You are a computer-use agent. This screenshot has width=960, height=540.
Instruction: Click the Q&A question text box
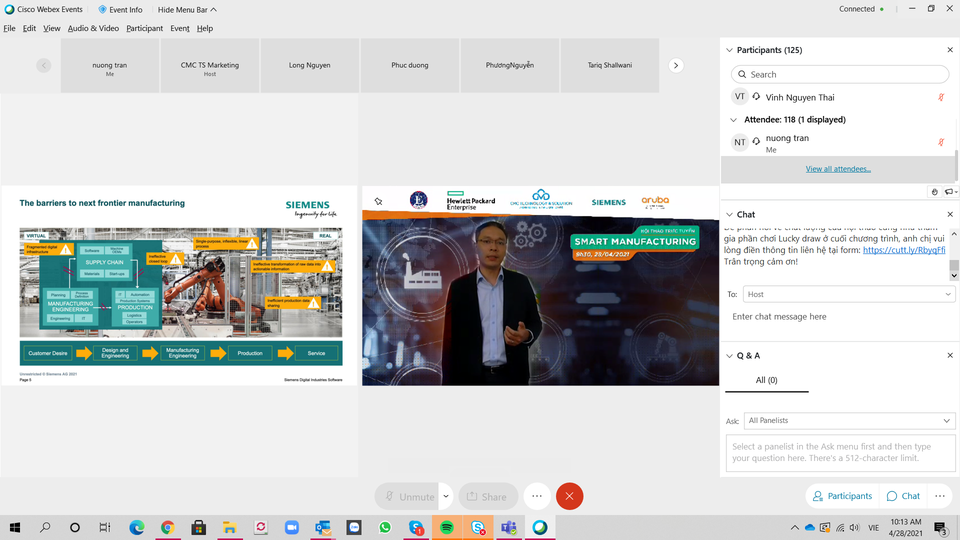click(x=840, y=452)
